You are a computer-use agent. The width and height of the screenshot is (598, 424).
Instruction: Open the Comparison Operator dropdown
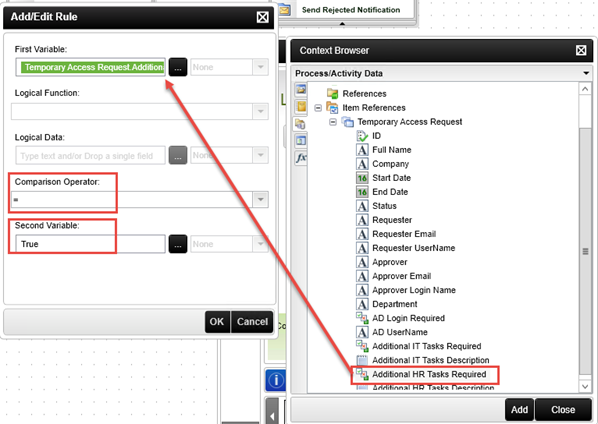click(260, 199)
